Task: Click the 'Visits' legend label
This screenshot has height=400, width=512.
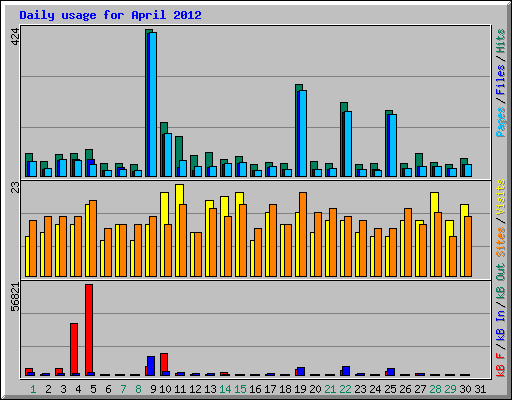Action: pos(500,197)
